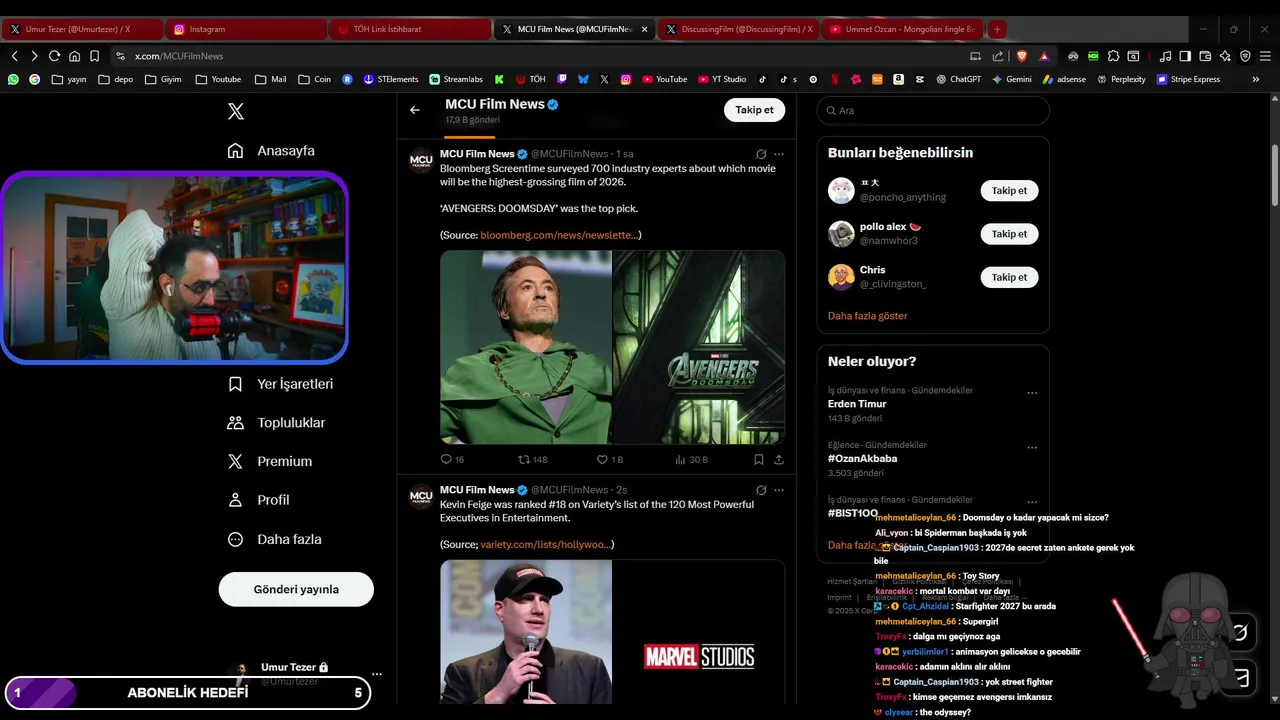
Task: Open more options on Bloomberg post
Action: click(779, 154)
